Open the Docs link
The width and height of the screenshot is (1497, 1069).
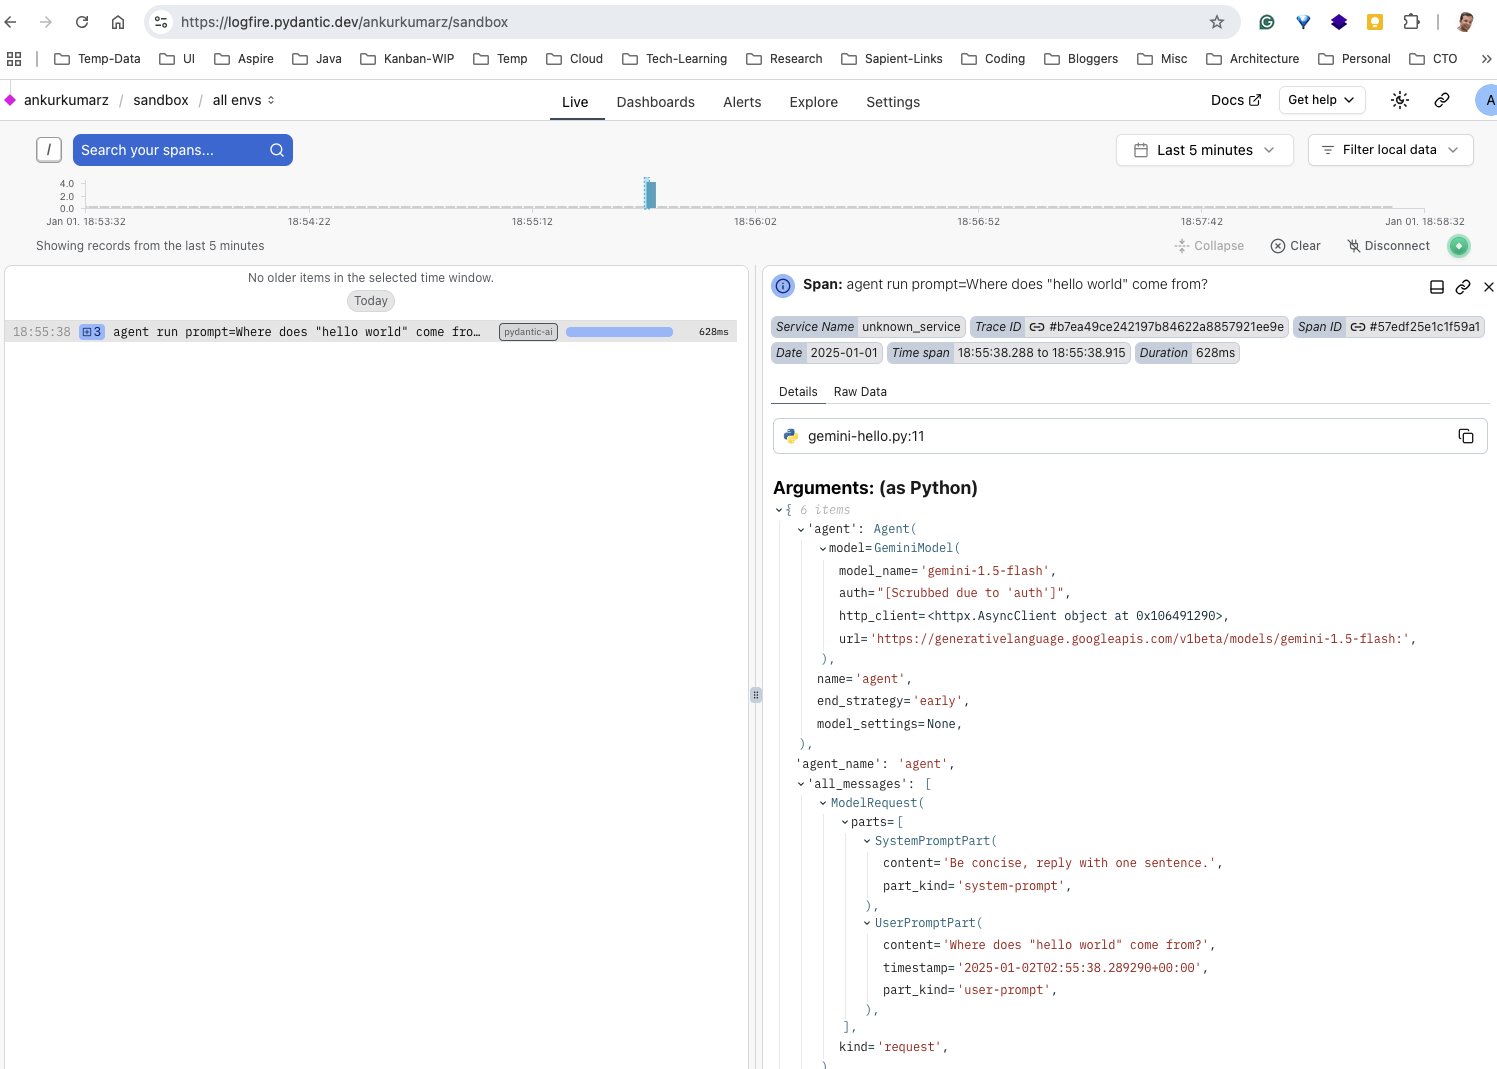[x=1236, y=100]
